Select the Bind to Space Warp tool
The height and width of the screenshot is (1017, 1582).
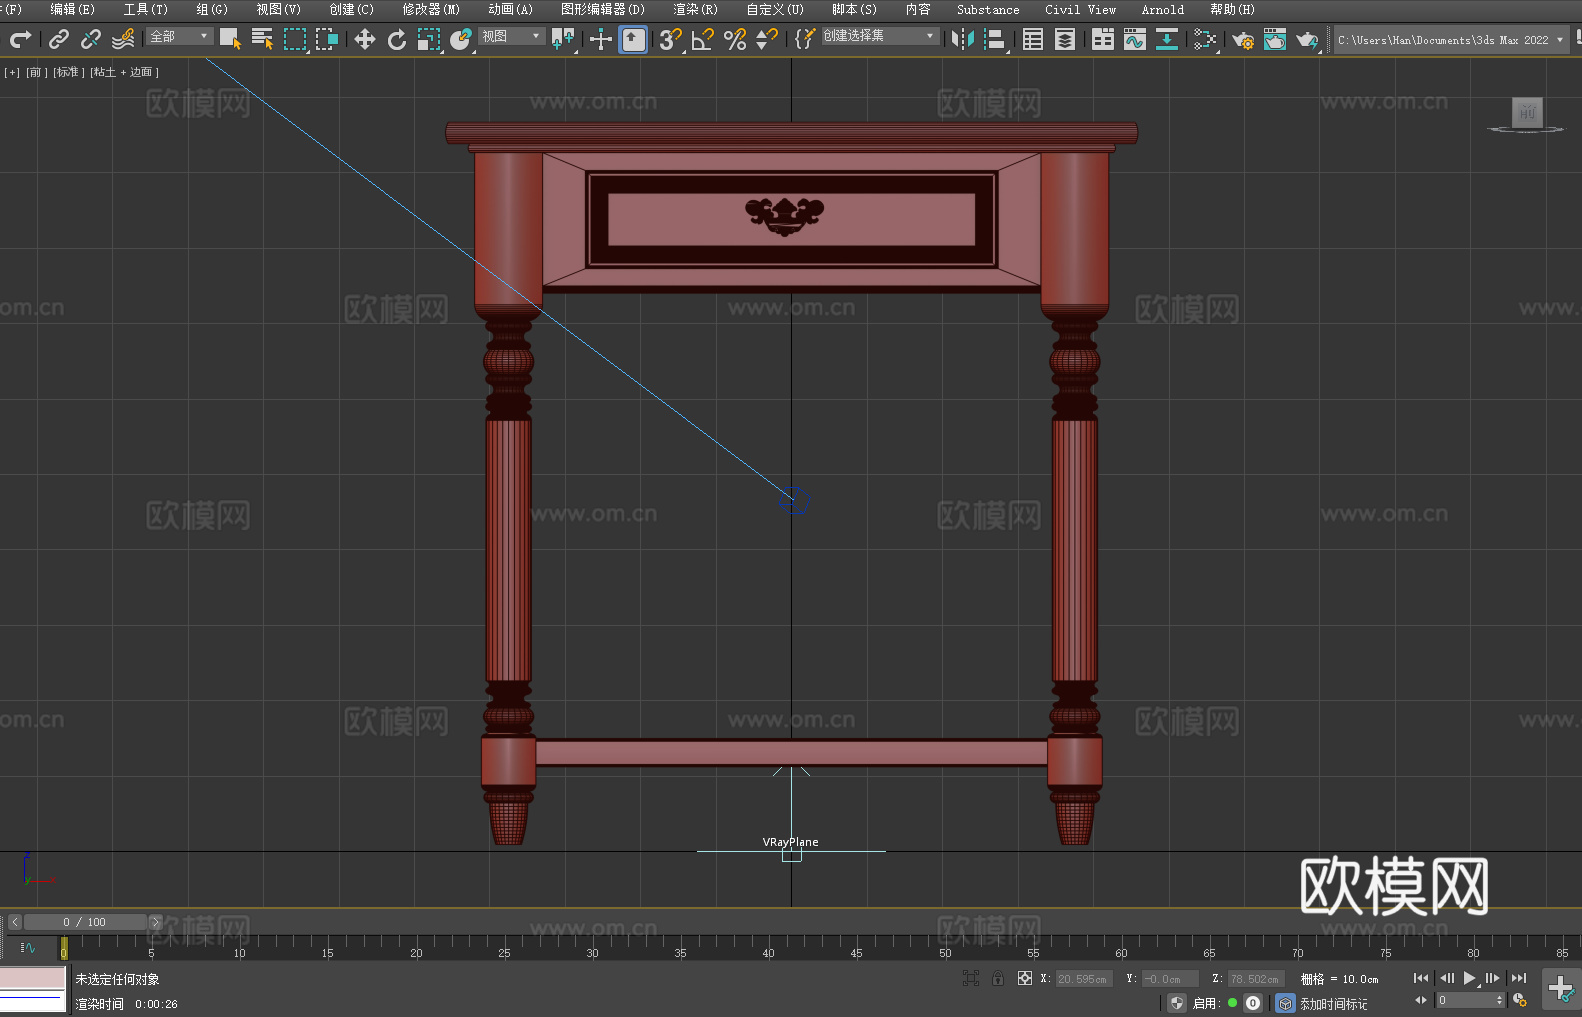(123, 39)
